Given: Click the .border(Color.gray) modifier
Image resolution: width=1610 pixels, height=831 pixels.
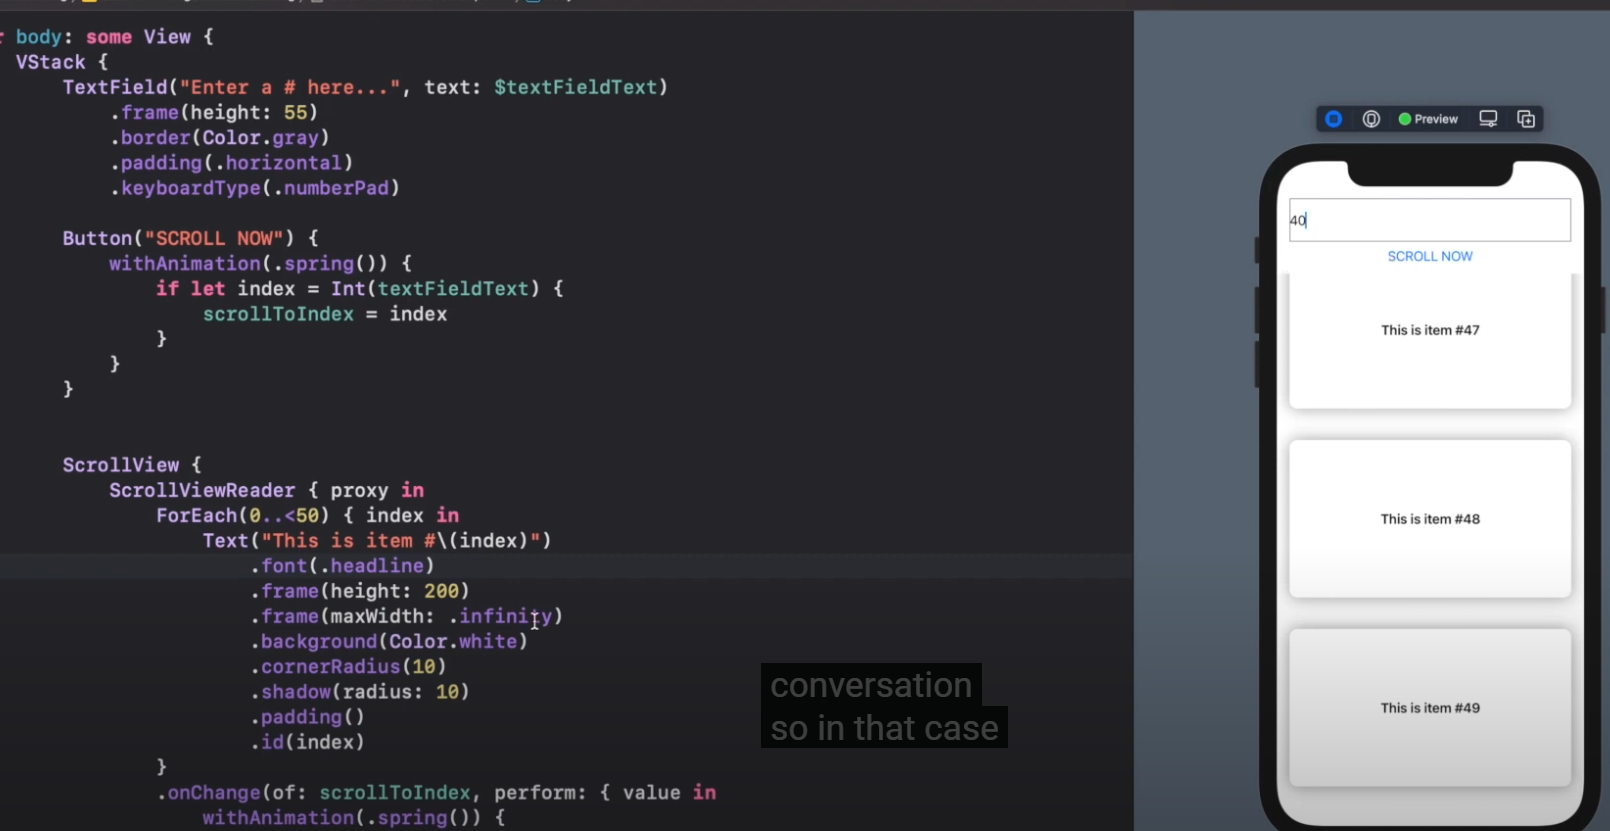Looking at the screenshot, I should pyautogui.click(x=220, y=137).
